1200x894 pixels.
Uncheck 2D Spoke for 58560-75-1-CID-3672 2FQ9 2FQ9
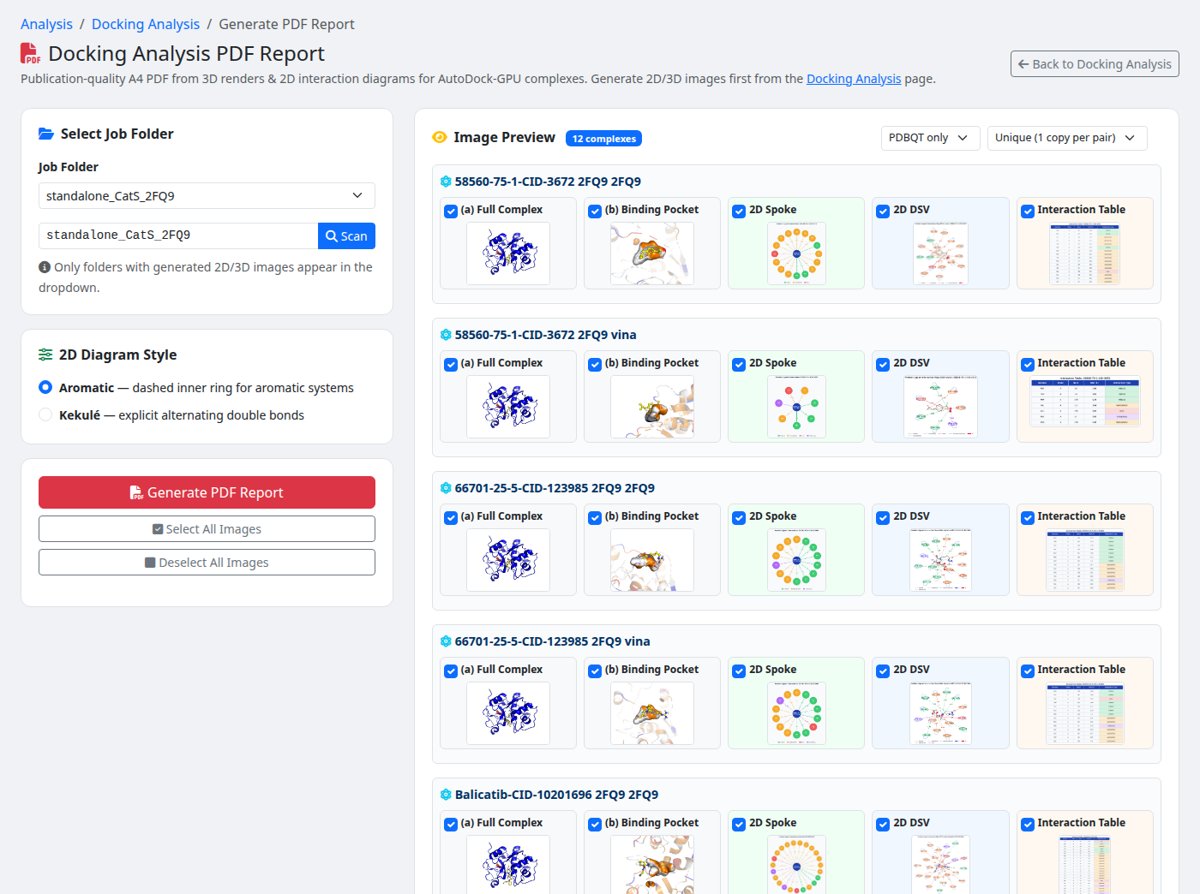tap(739, 211)
